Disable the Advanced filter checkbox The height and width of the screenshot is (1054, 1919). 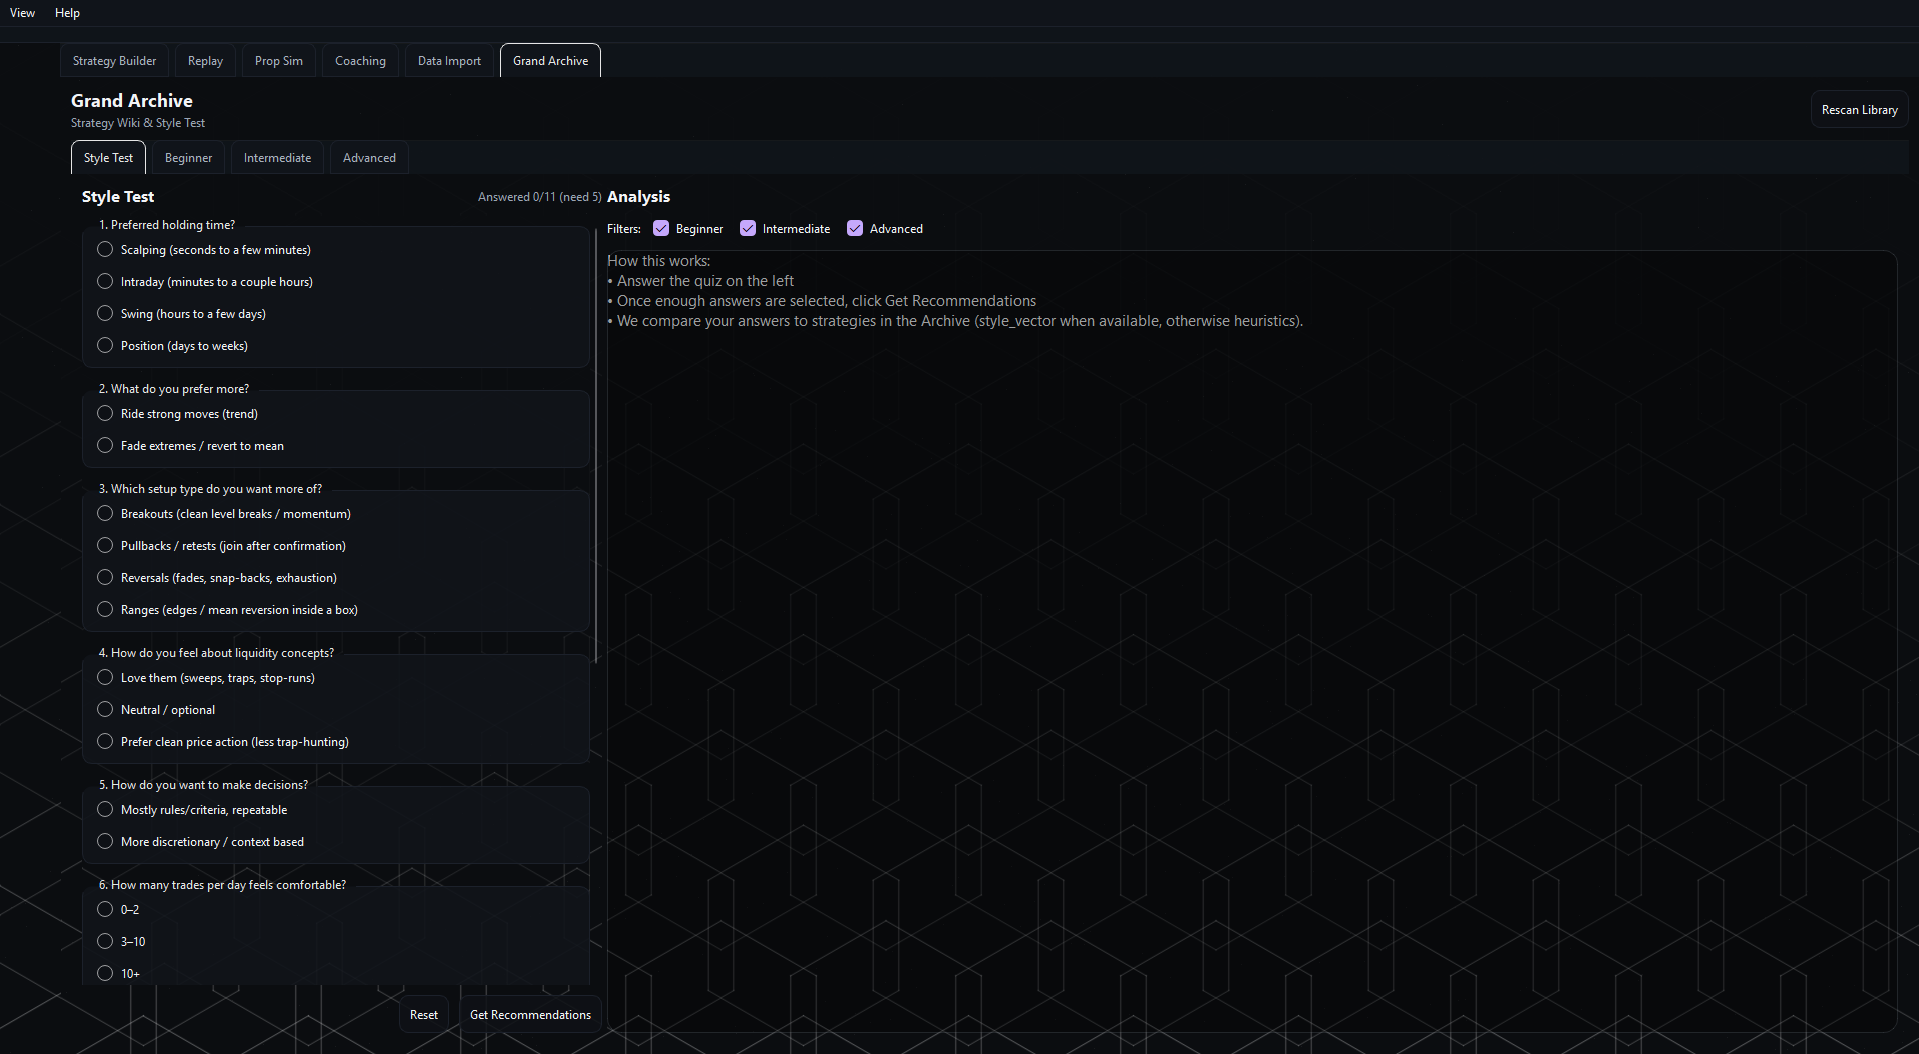[x=855, y=229]
